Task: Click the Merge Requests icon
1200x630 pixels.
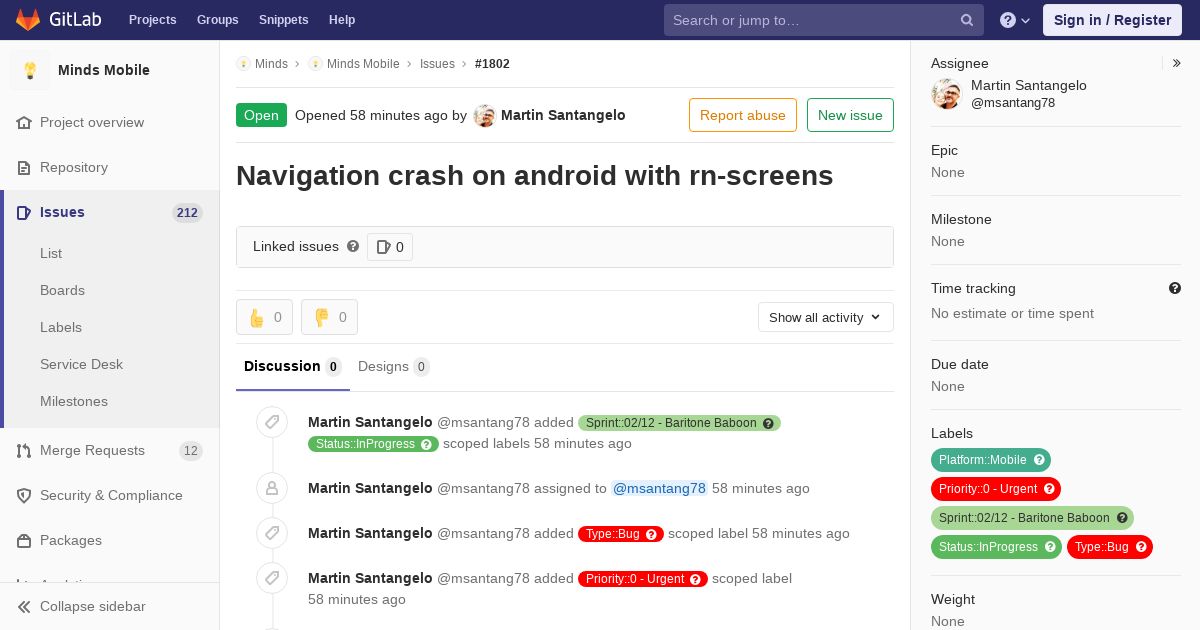Action: (24, 450)
